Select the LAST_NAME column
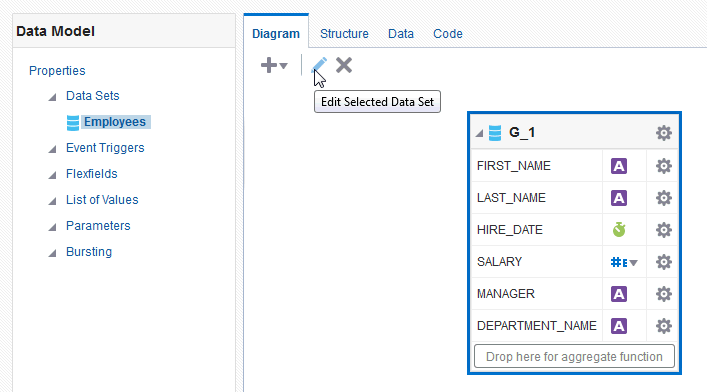 pyautogui.click(x=511, y=198)
